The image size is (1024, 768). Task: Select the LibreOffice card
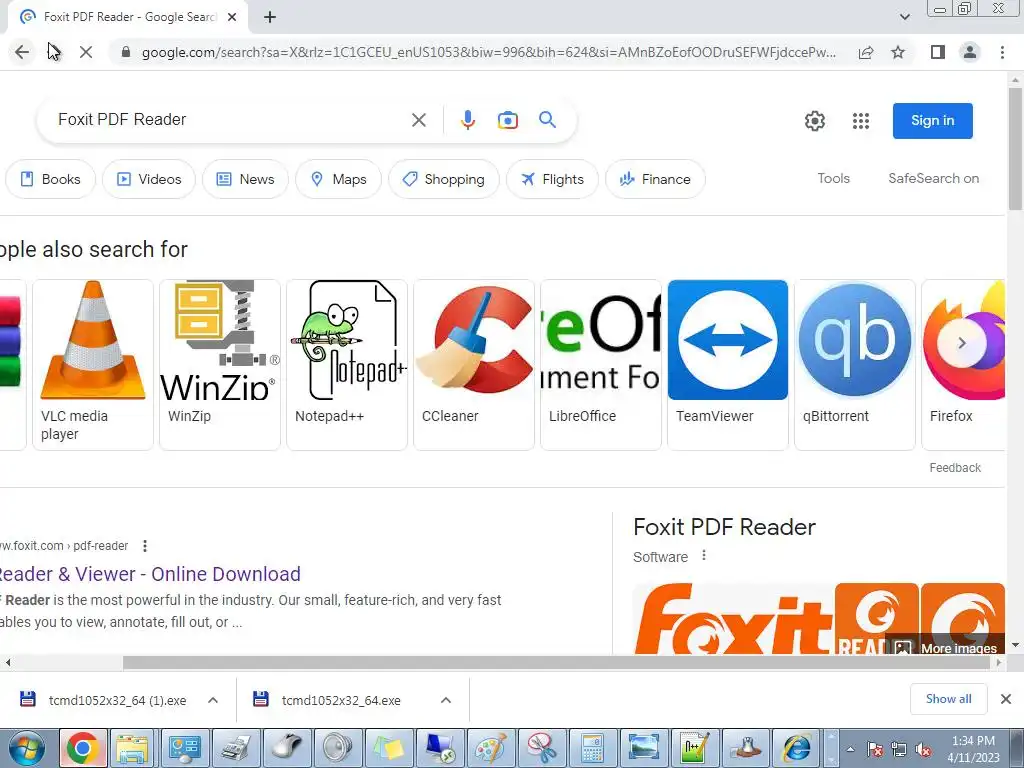(x=601, y=364)
